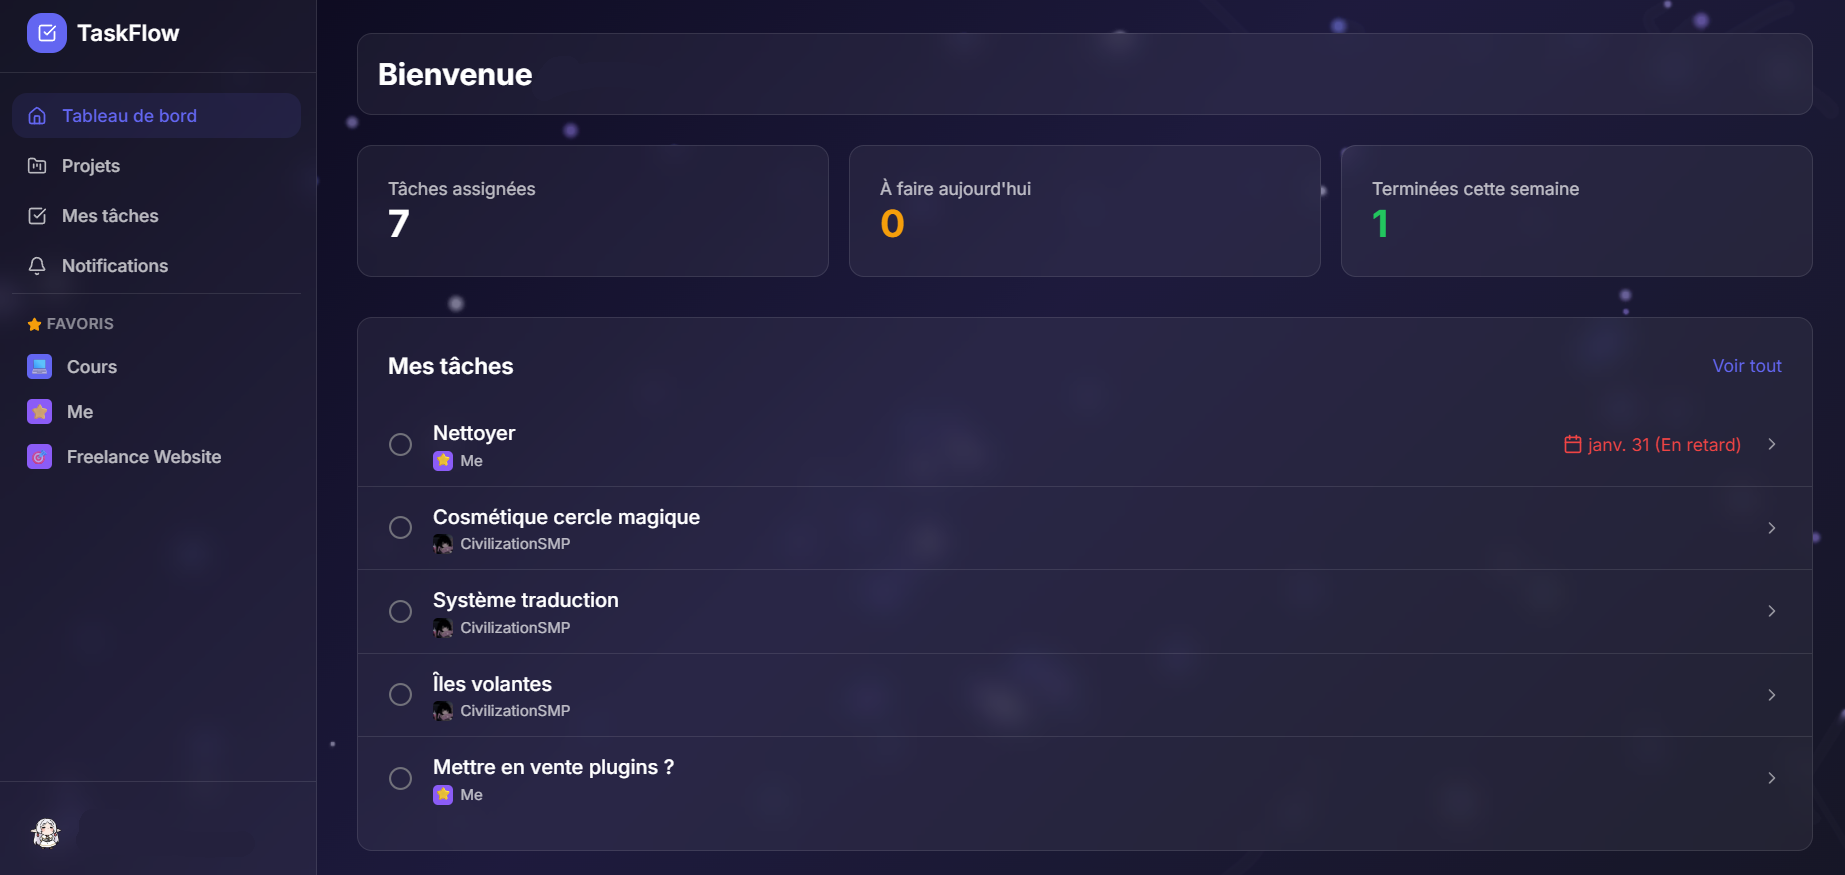Viewport: 1845px width, 875px height.
Task: Select the Mes tâches checkmark icon
Action: tap(37, 215)
